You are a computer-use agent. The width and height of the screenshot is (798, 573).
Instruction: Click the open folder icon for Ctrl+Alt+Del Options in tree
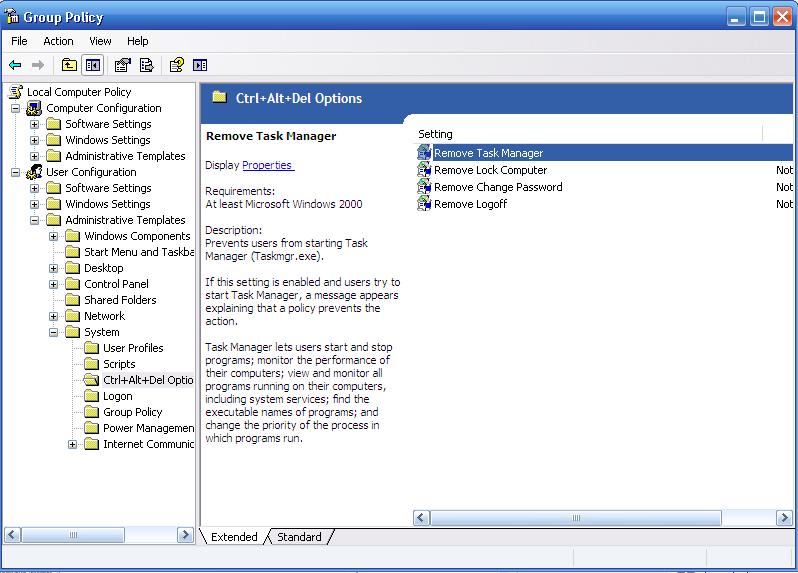point(92,380)
